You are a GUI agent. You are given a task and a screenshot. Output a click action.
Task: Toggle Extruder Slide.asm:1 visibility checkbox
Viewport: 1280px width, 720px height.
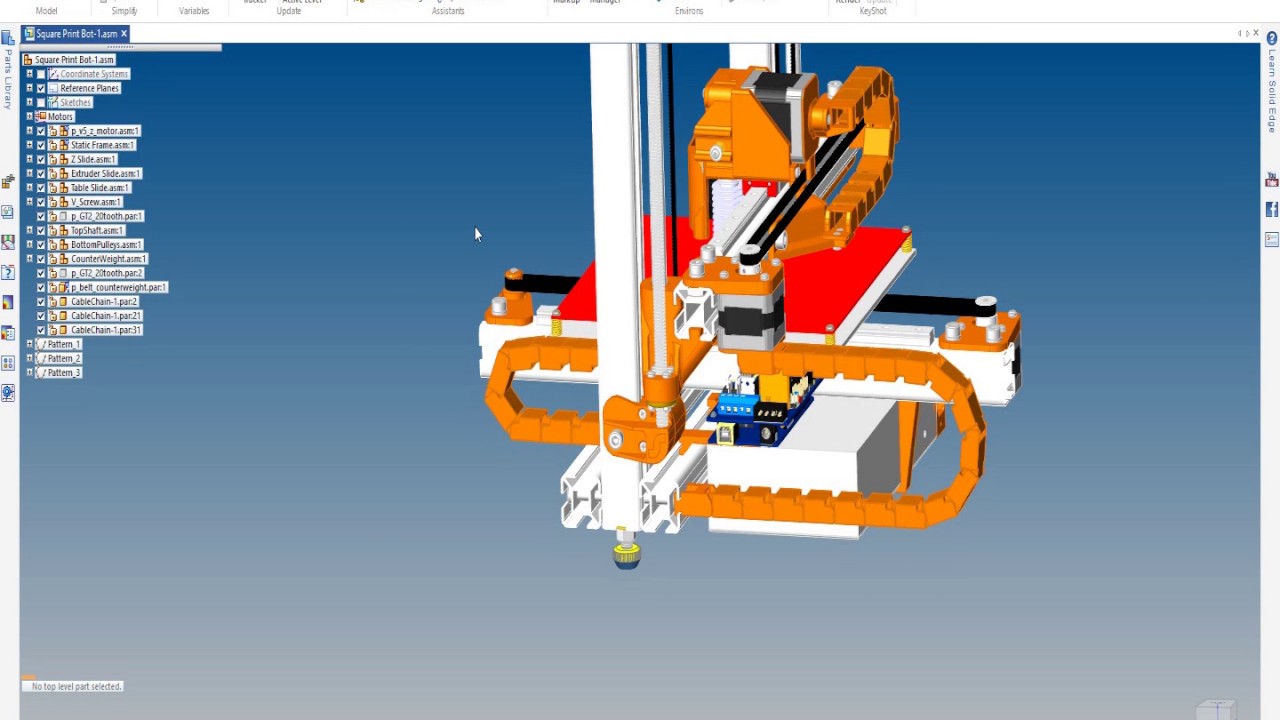click(x=41, y=173)
